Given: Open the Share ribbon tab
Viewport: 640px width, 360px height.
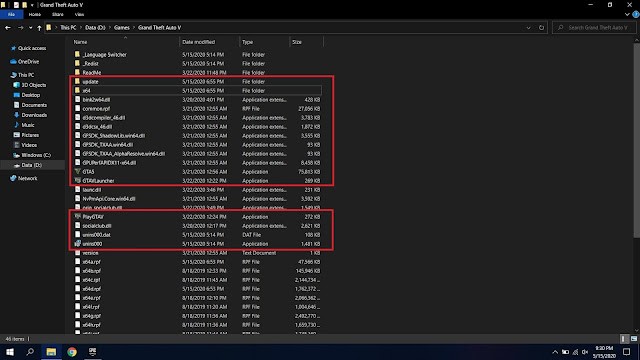Looking at the screenshot, I should click(x=58, y=14).
